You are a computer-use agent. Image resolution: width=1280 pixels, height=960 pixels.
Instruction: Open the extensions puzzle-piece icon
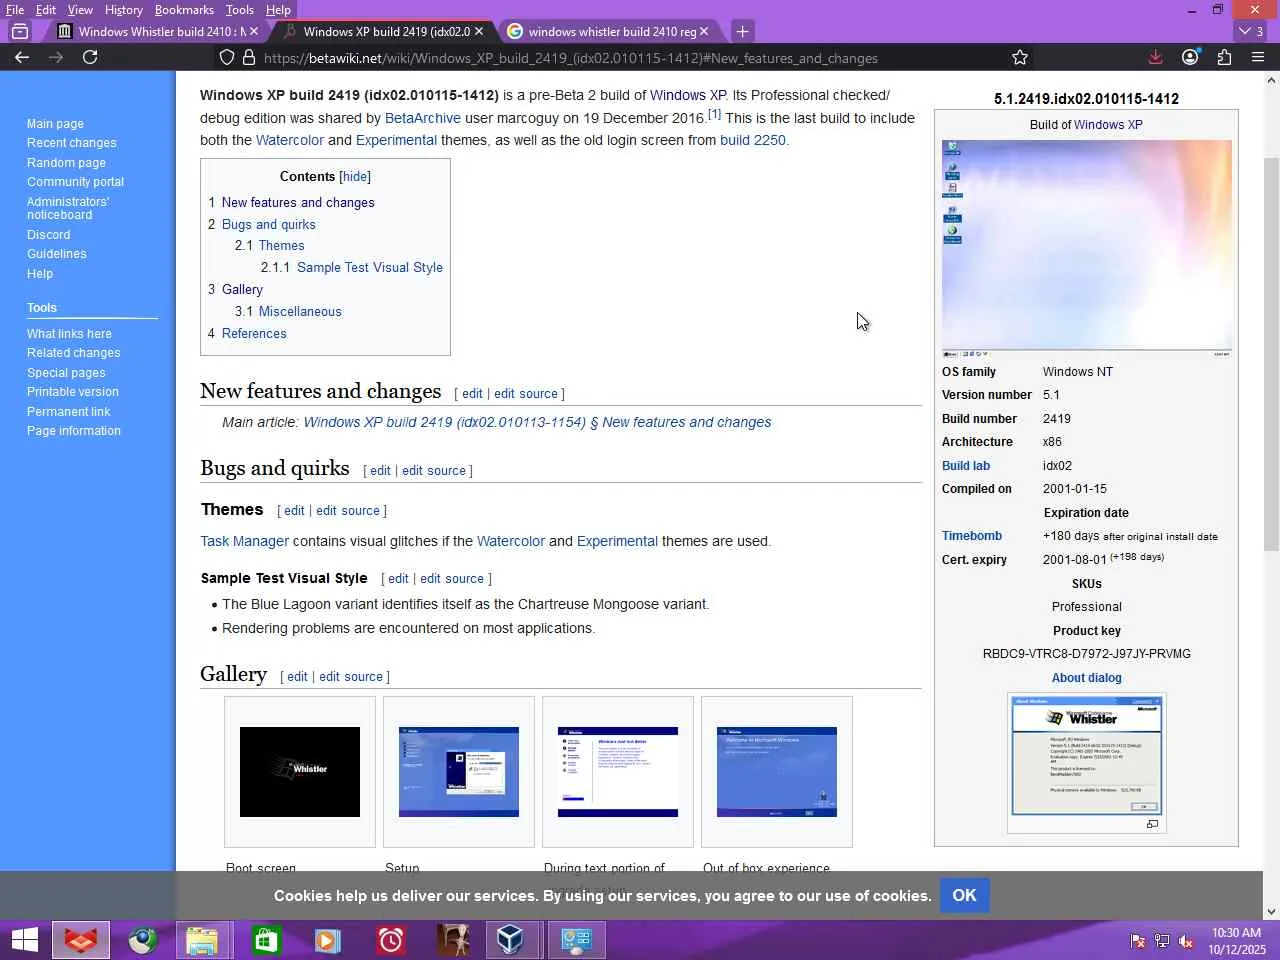pos(1224,57)
